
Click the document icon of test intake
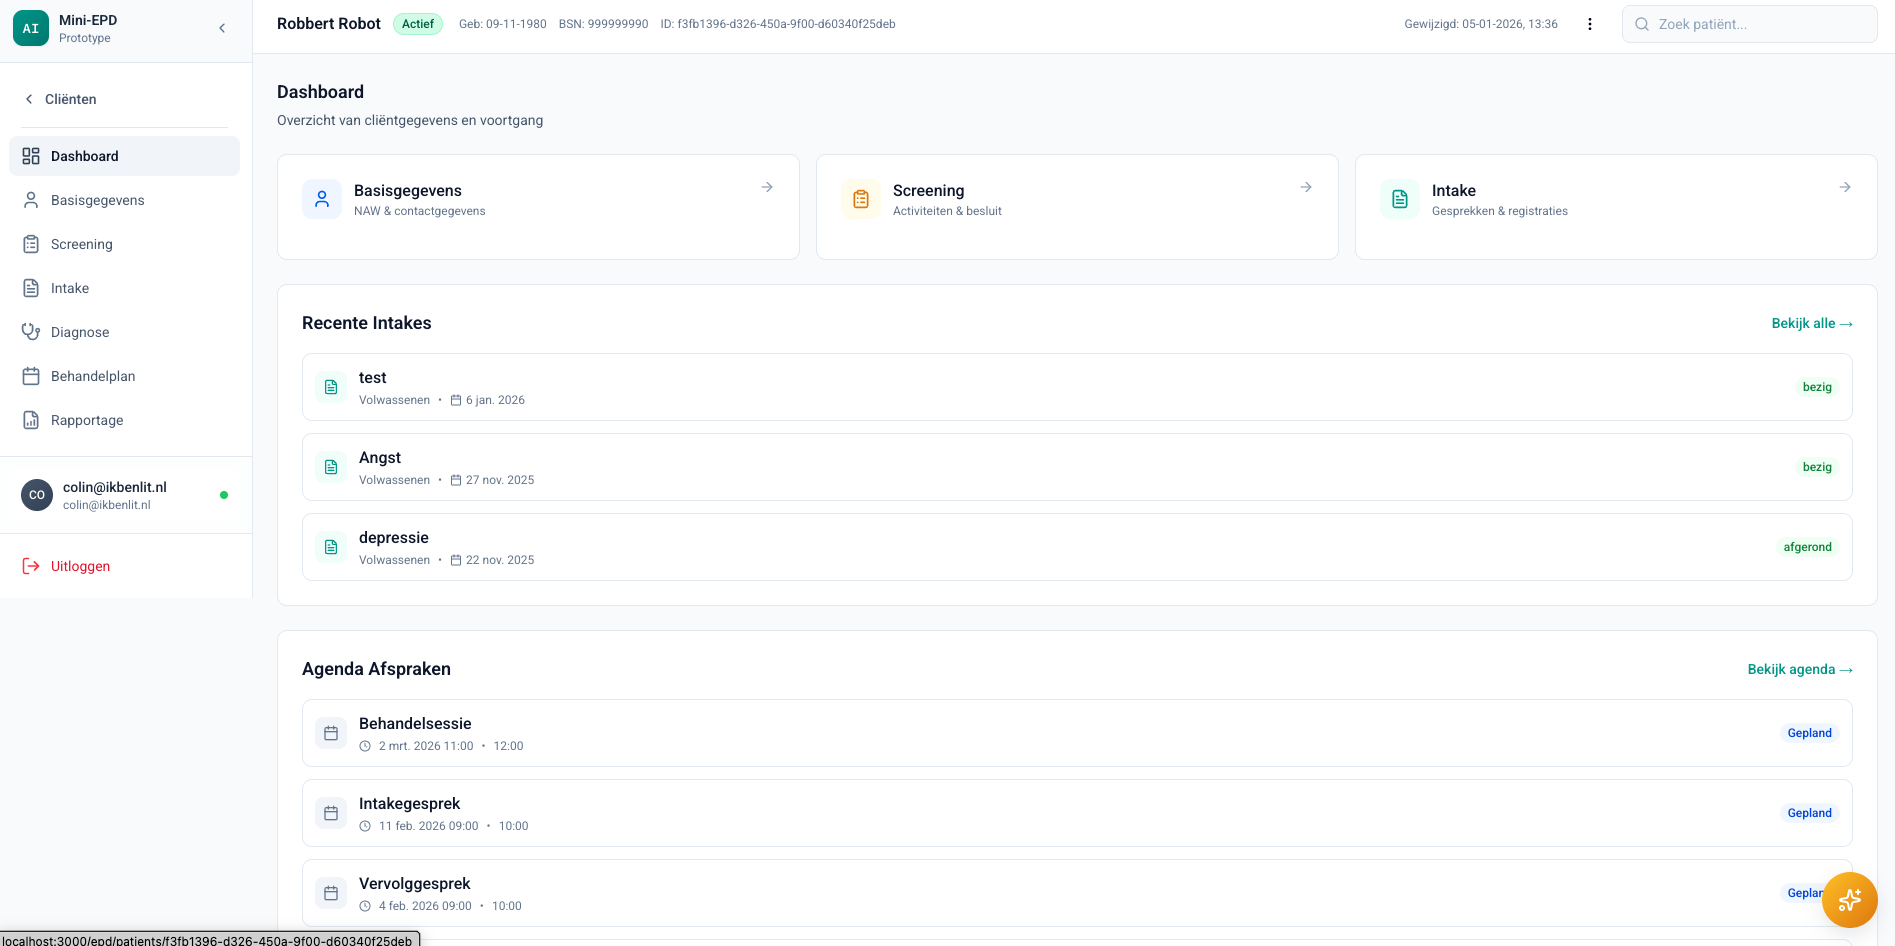click(x=331, y=387)
